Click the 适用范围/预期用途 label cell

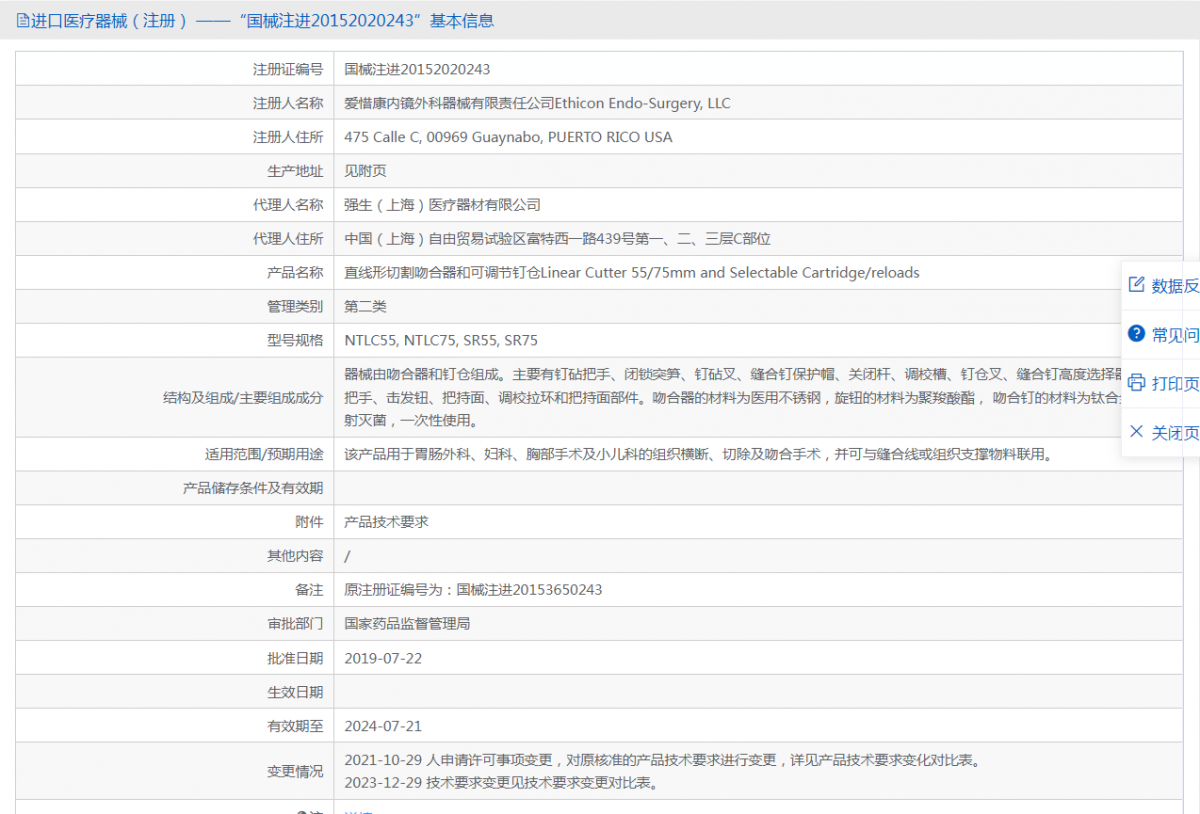pos(175,455)
